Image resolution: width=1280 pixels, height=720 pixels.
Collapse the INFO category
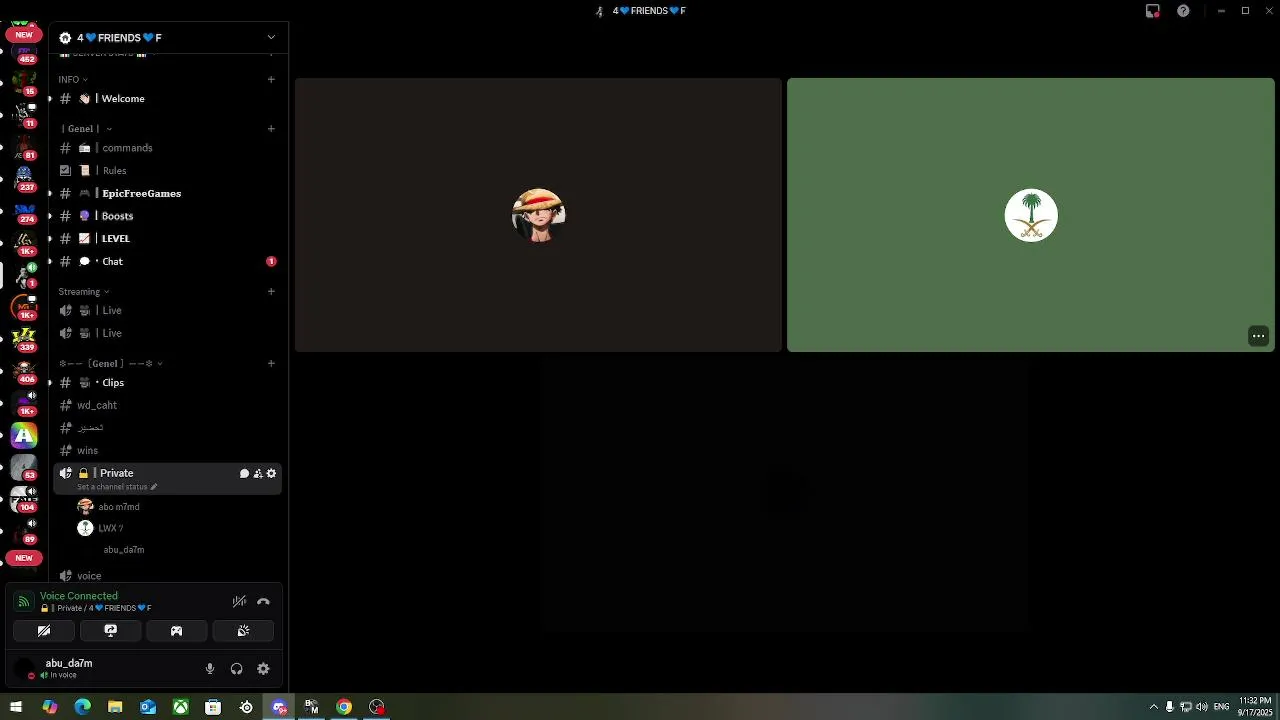[73, 80]
